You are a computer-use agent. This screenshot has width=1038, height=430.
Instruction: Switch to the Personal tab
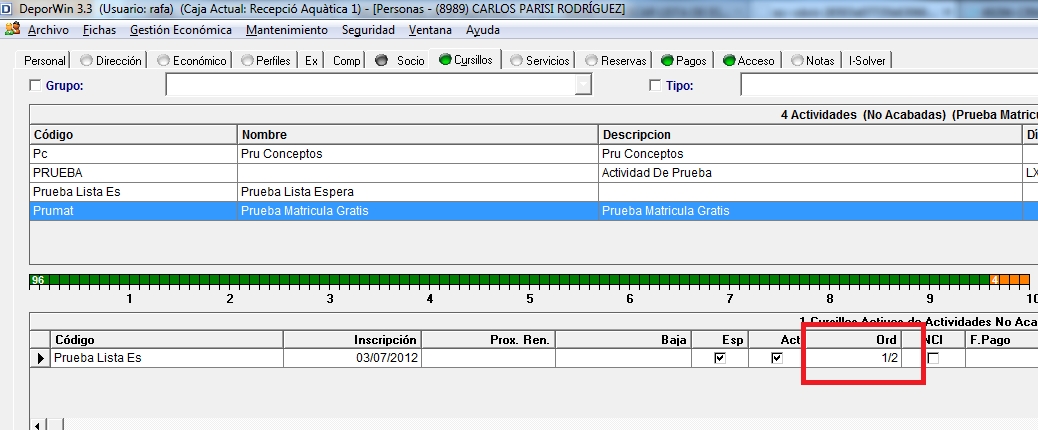tap(44, 60)
